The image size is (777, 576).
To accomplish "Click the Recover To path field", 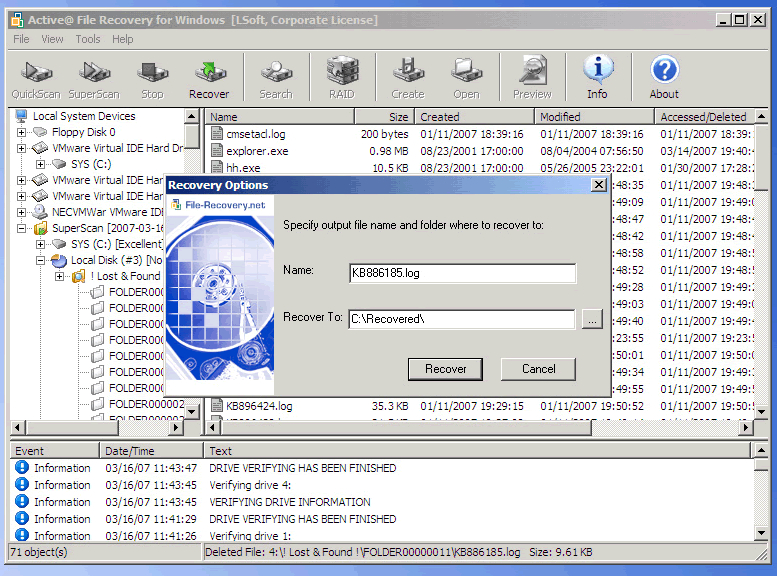I will pos(462,319).
